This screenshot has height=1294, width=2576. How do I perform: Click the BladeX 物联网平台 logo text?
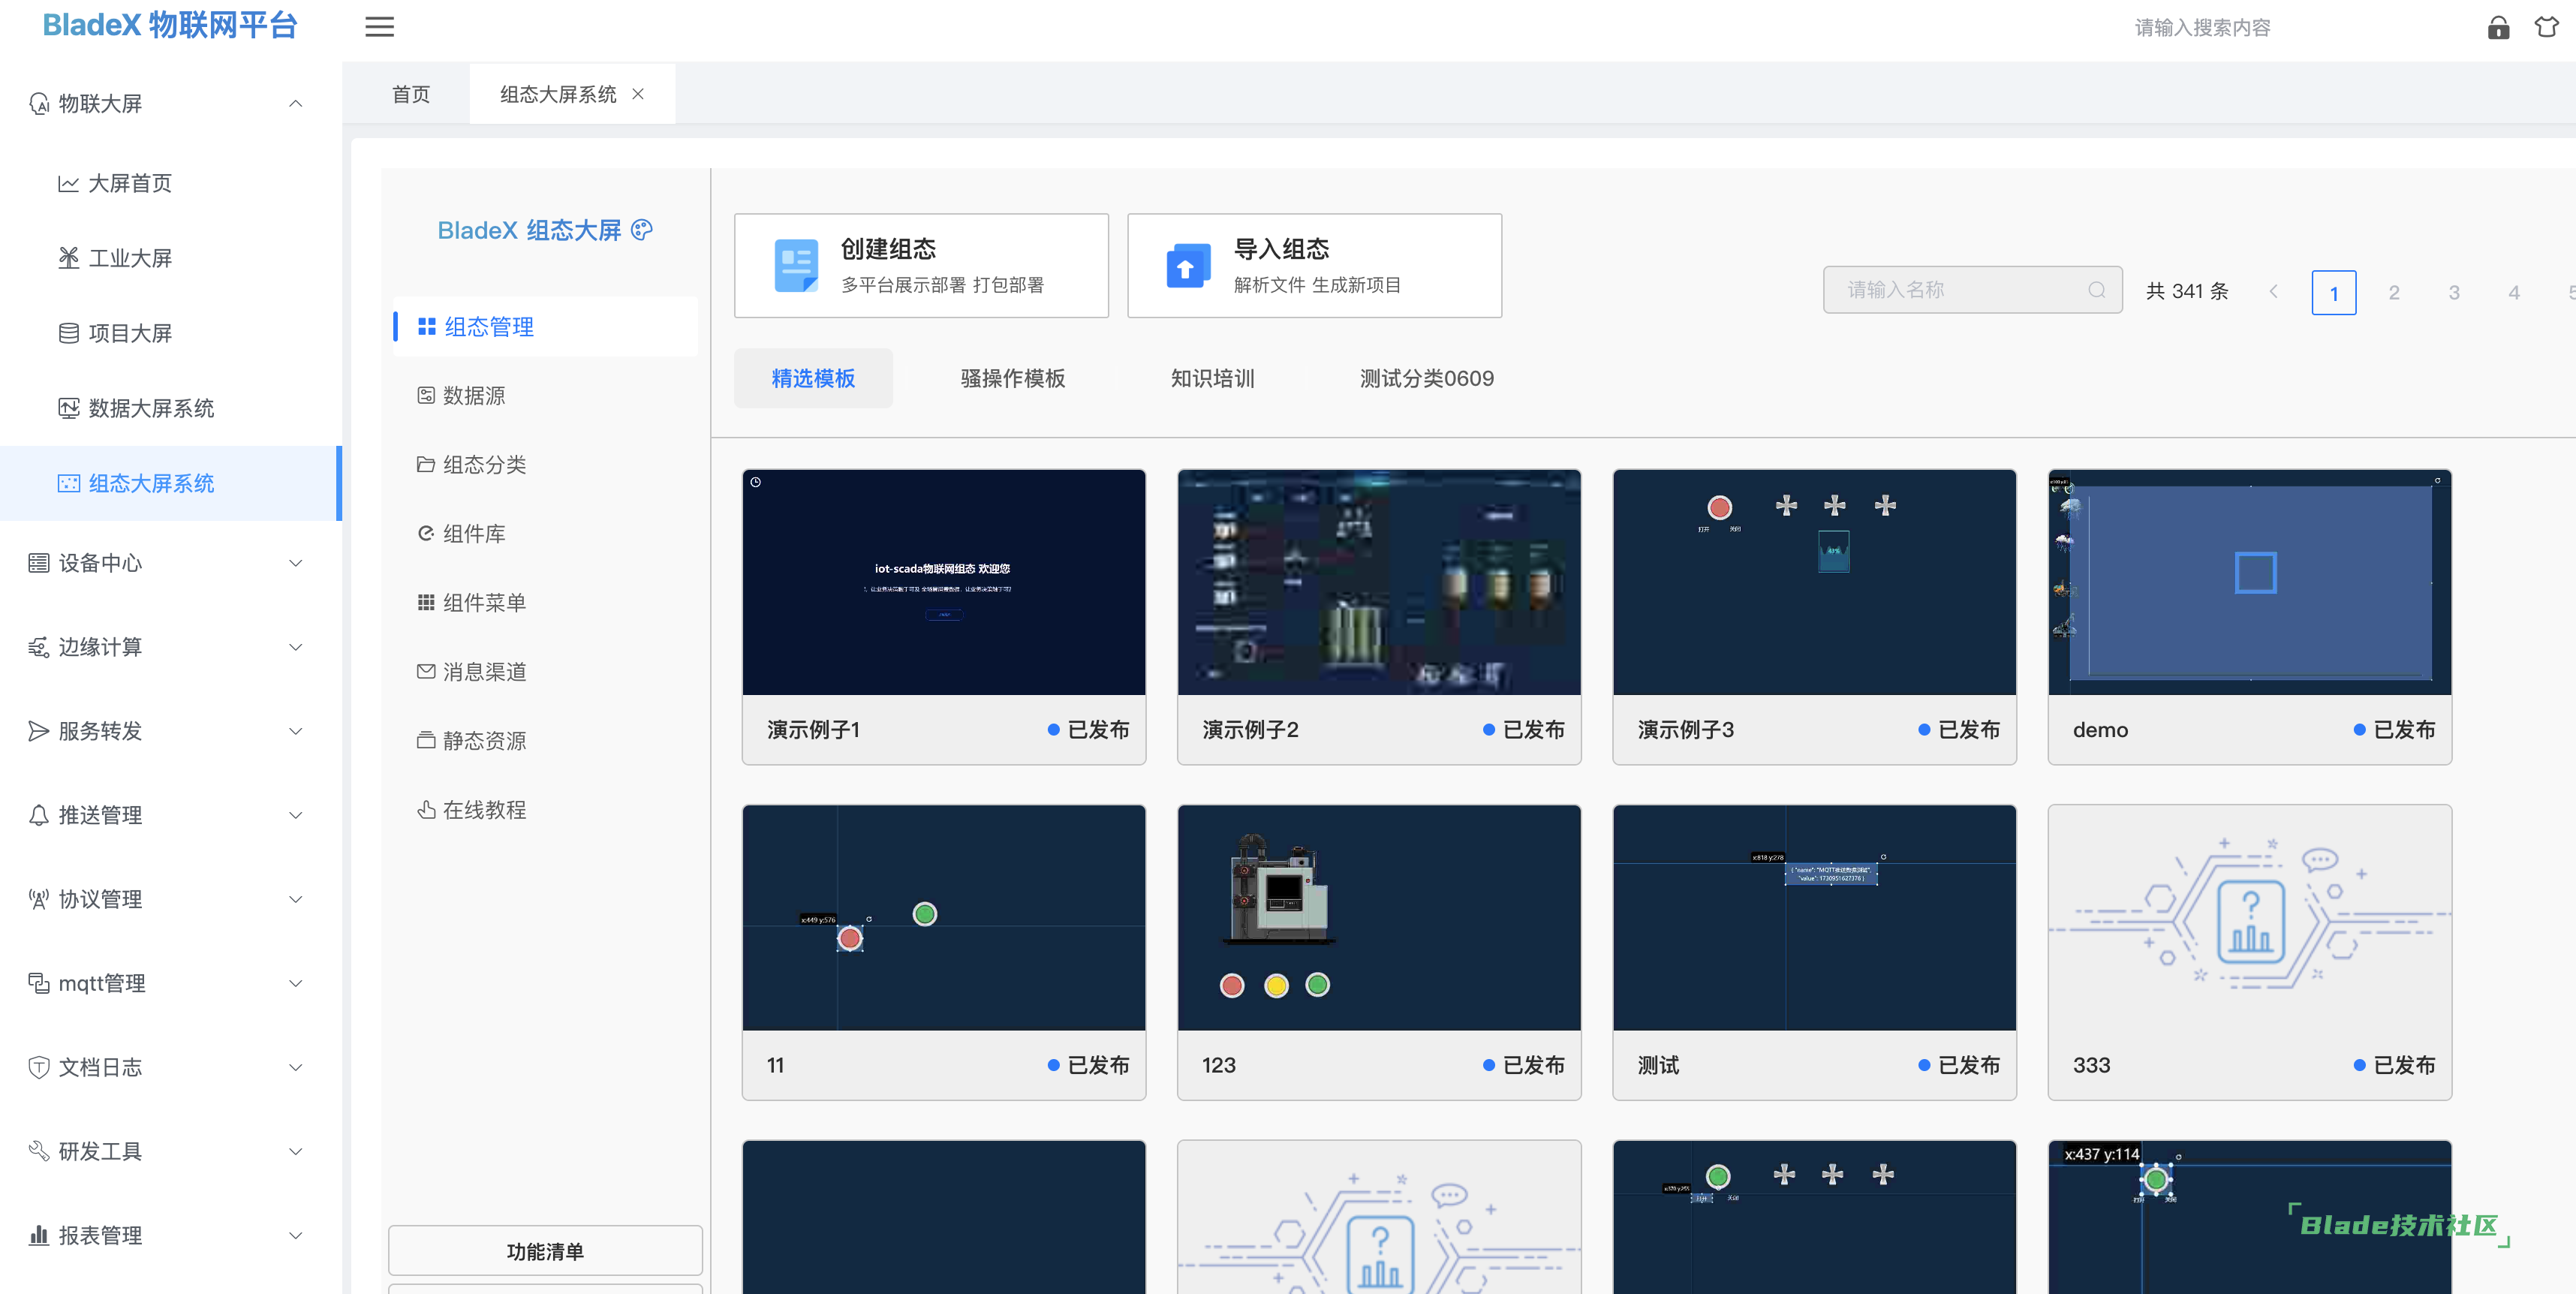coord(170,25)
